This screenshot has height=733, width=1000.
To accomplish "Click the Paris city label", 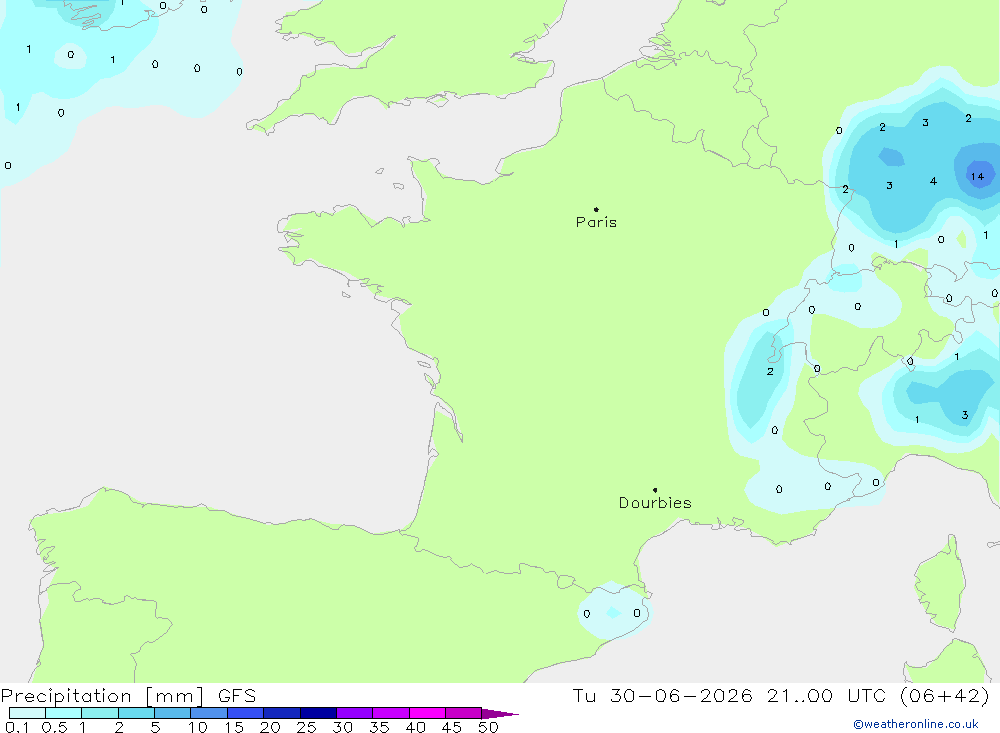I will click(x=596, y=222).
